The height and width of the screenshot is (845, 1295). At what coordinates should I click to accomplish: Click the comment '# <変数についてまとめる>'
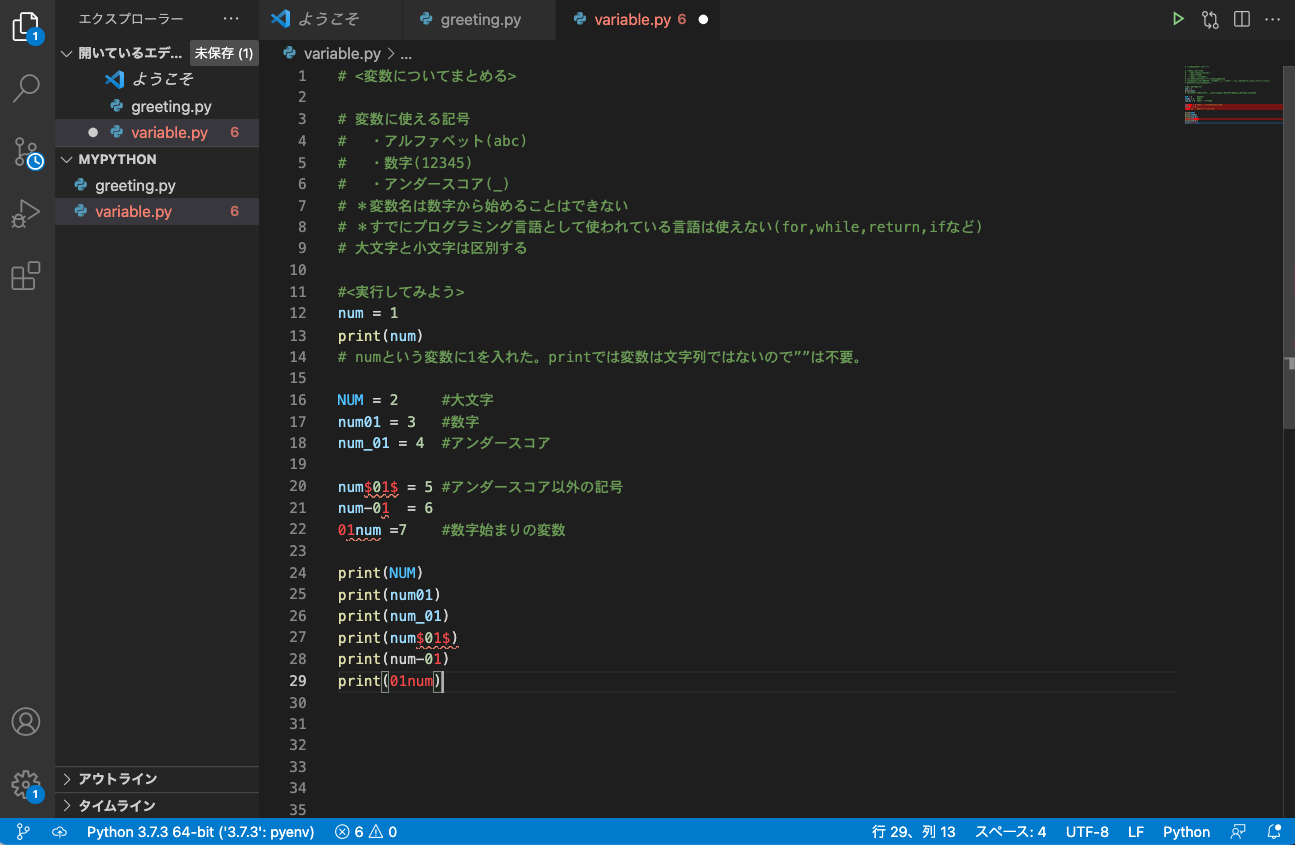click(x=427, y=76)
